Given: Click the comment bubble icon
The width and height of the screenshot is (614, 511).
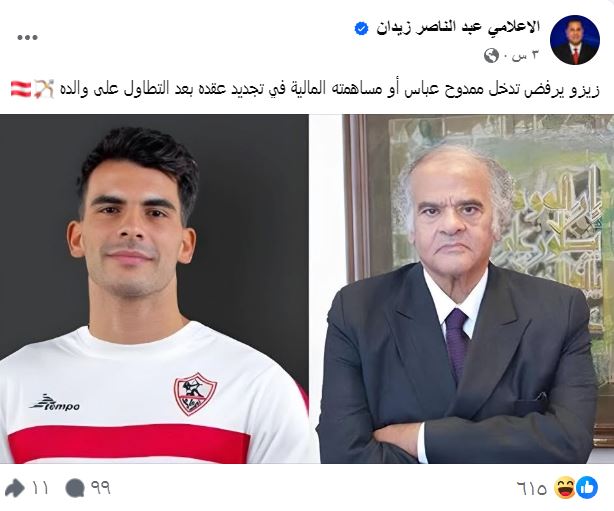Looking at the screenshot, I should (x=75, y=488).
